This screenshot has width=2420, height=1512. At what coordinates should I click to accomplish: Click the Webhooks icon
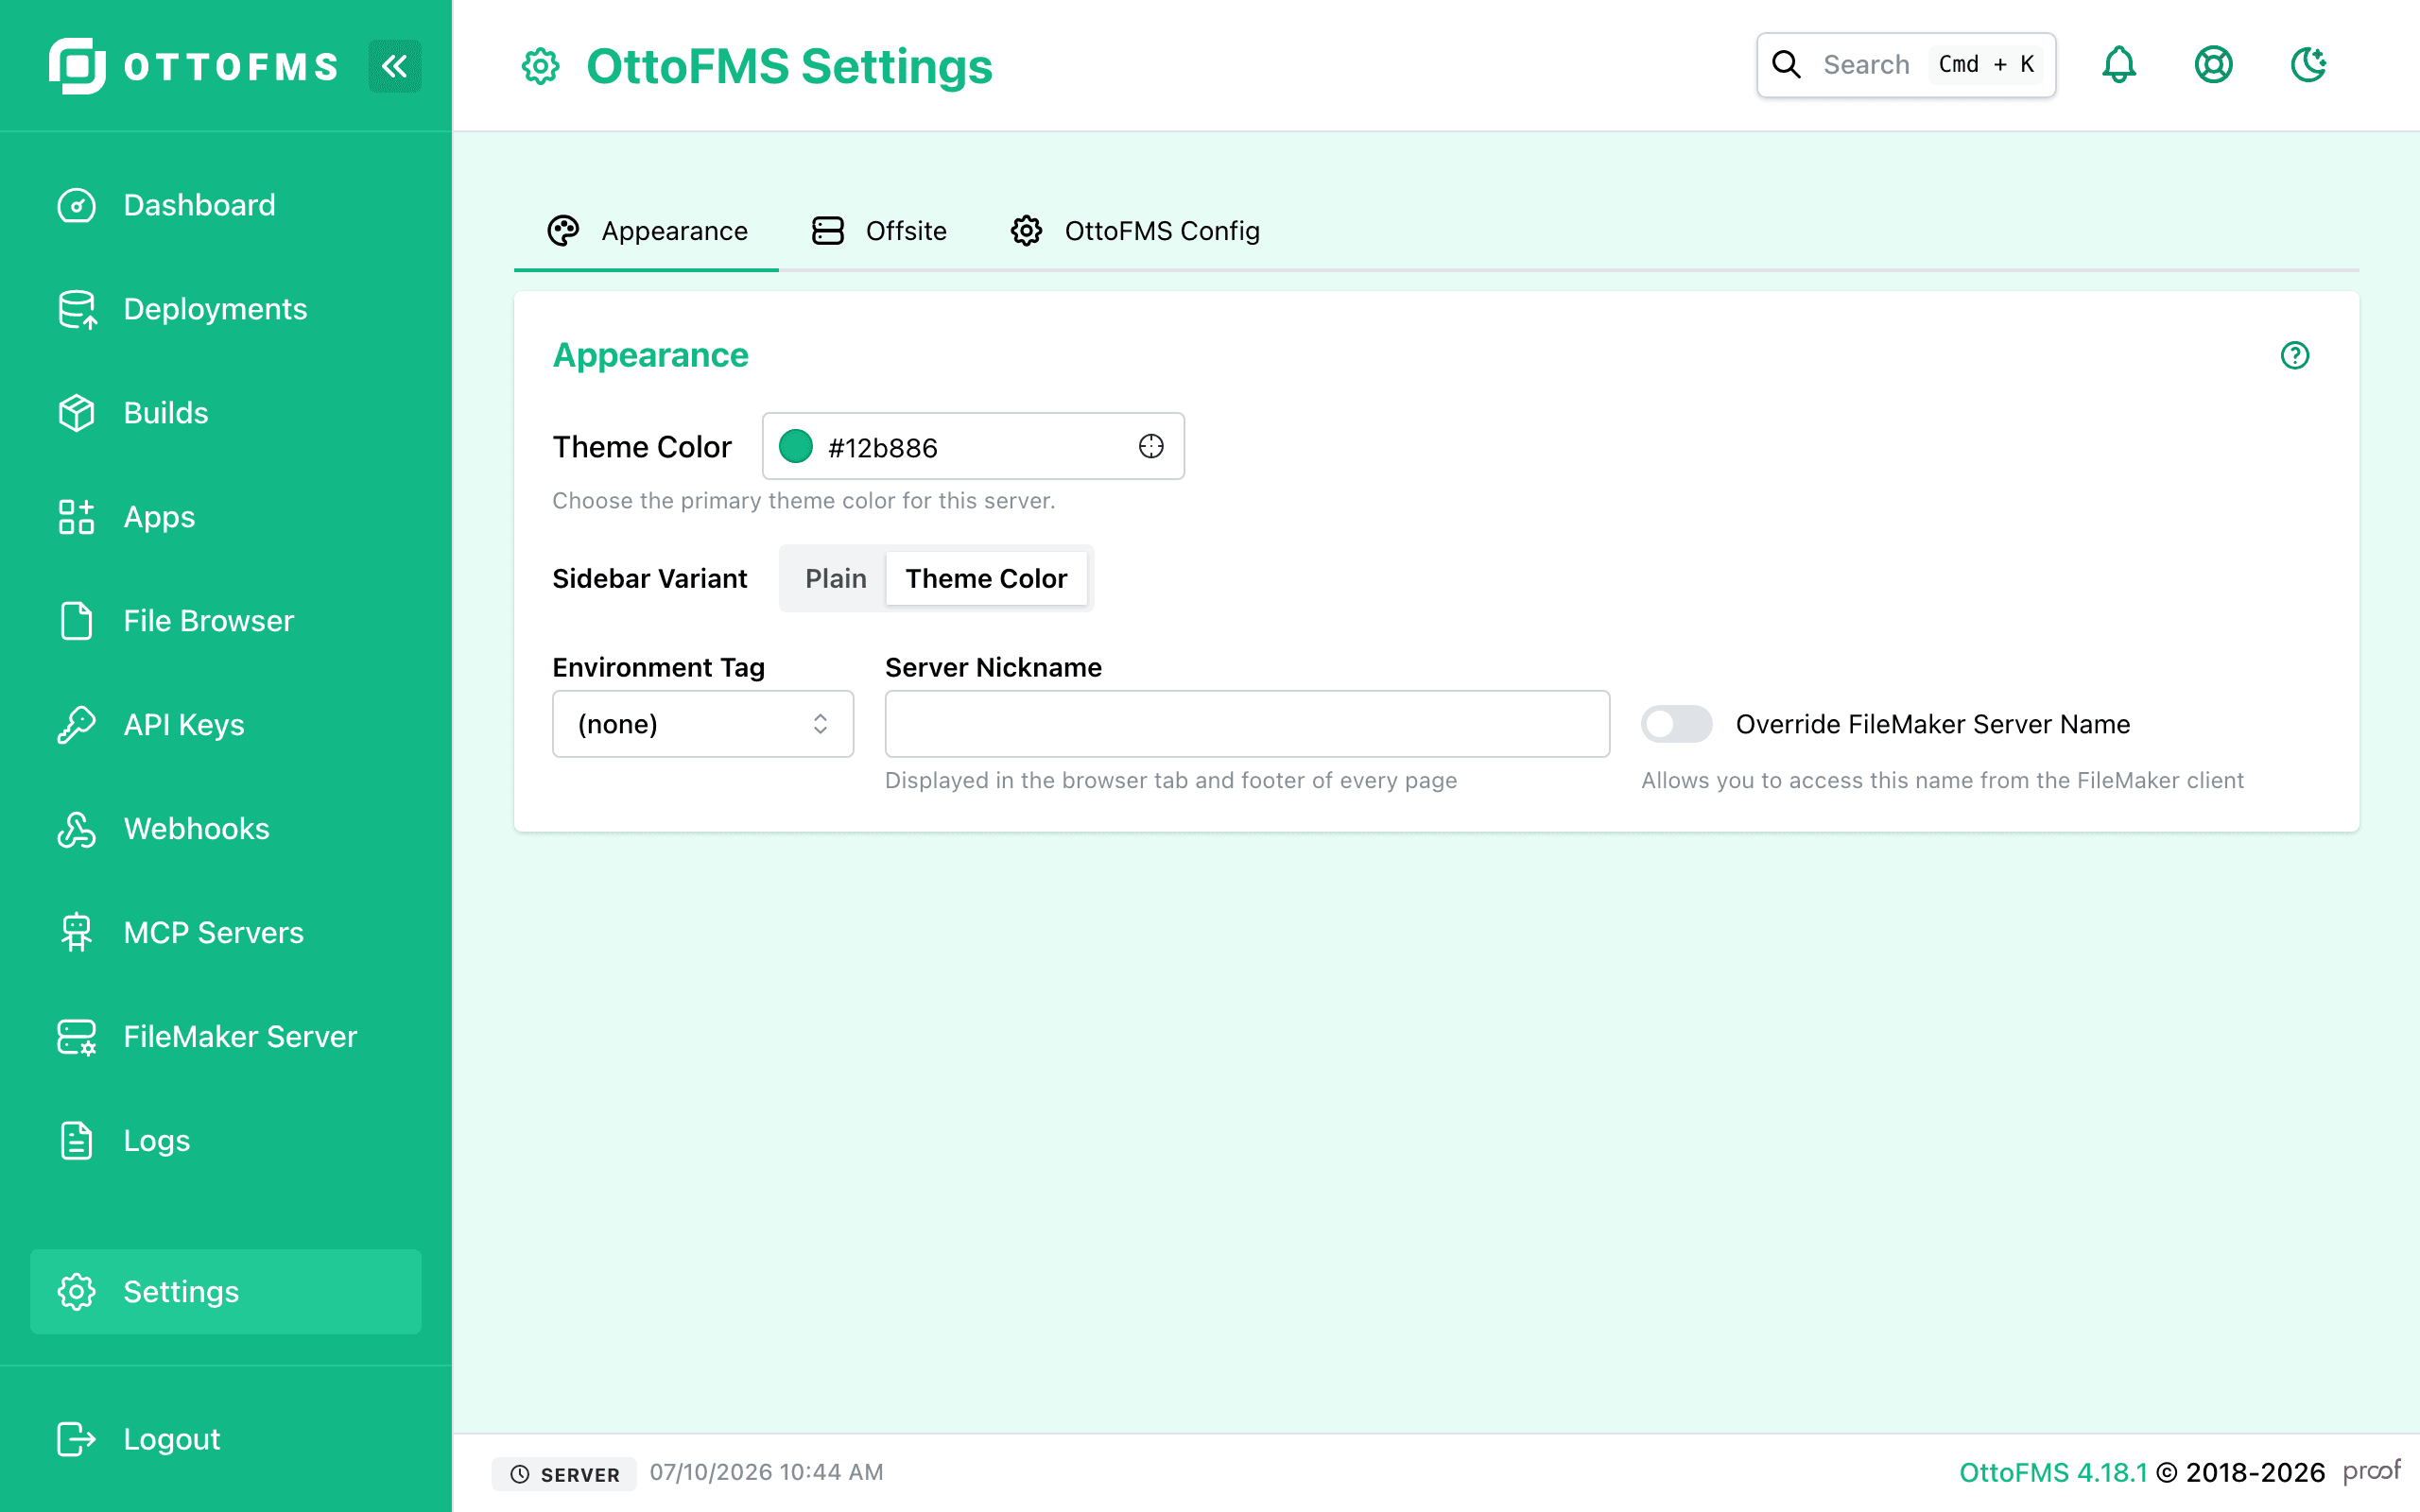point(77,829)
